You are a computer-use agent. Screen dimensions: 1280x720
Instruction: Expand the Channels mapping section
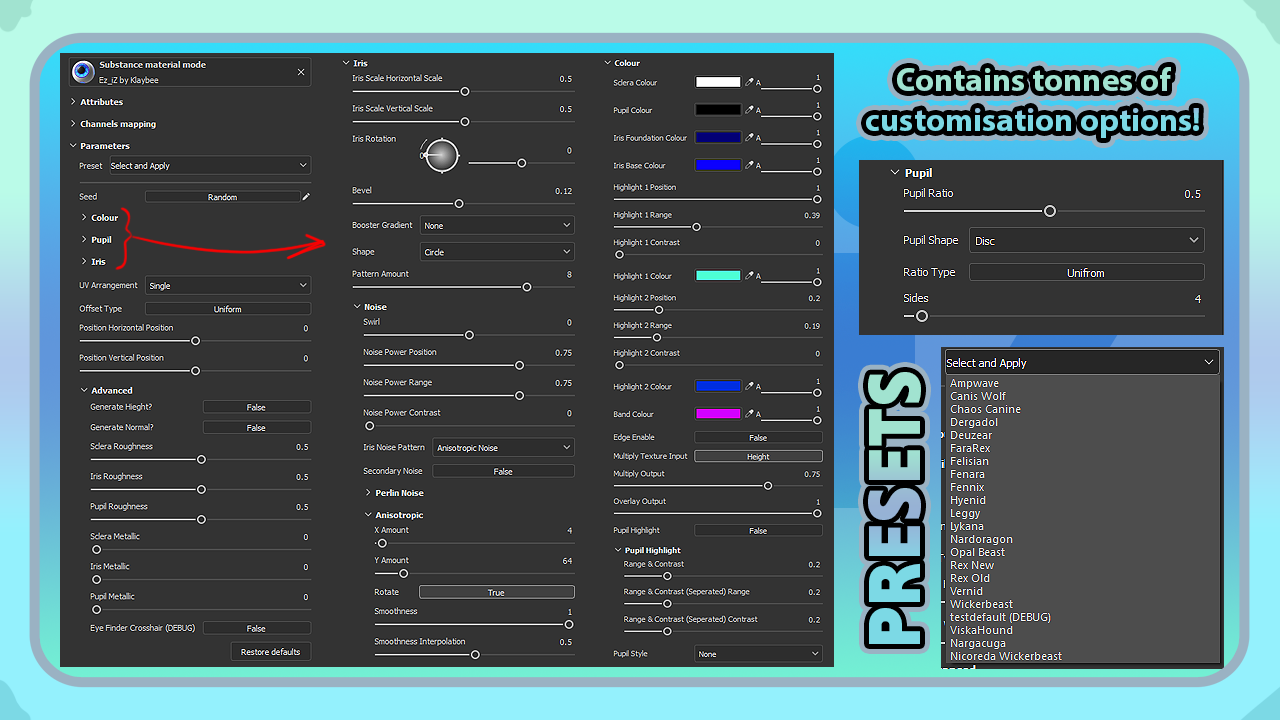(118, 124)
